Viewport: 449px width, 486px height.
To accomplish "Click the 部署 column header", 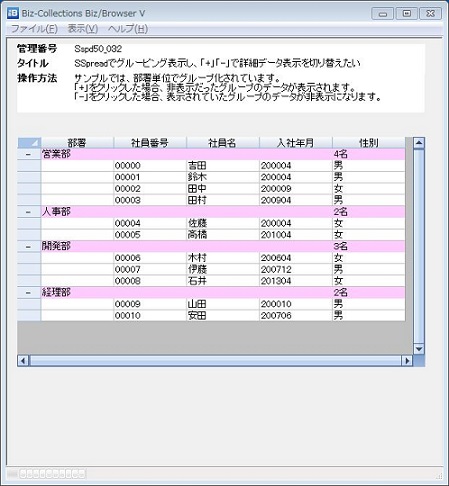I will tap(77, 143).
